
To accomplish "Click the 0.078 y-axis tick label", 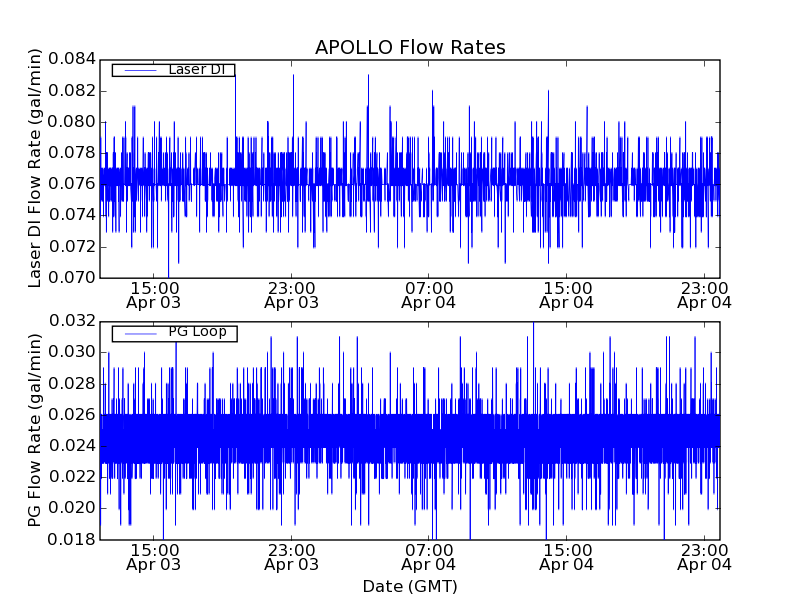I will coord(72,153).
